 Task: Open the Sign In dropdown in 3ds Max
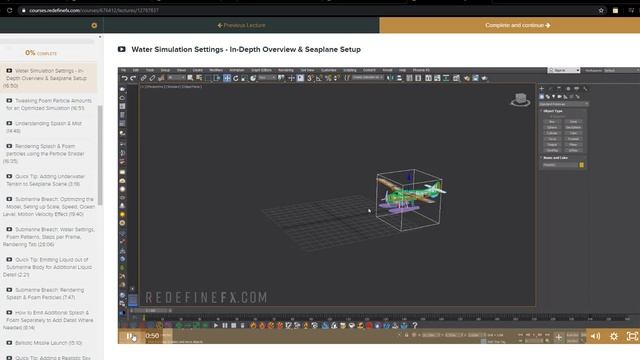pos(564,70)
